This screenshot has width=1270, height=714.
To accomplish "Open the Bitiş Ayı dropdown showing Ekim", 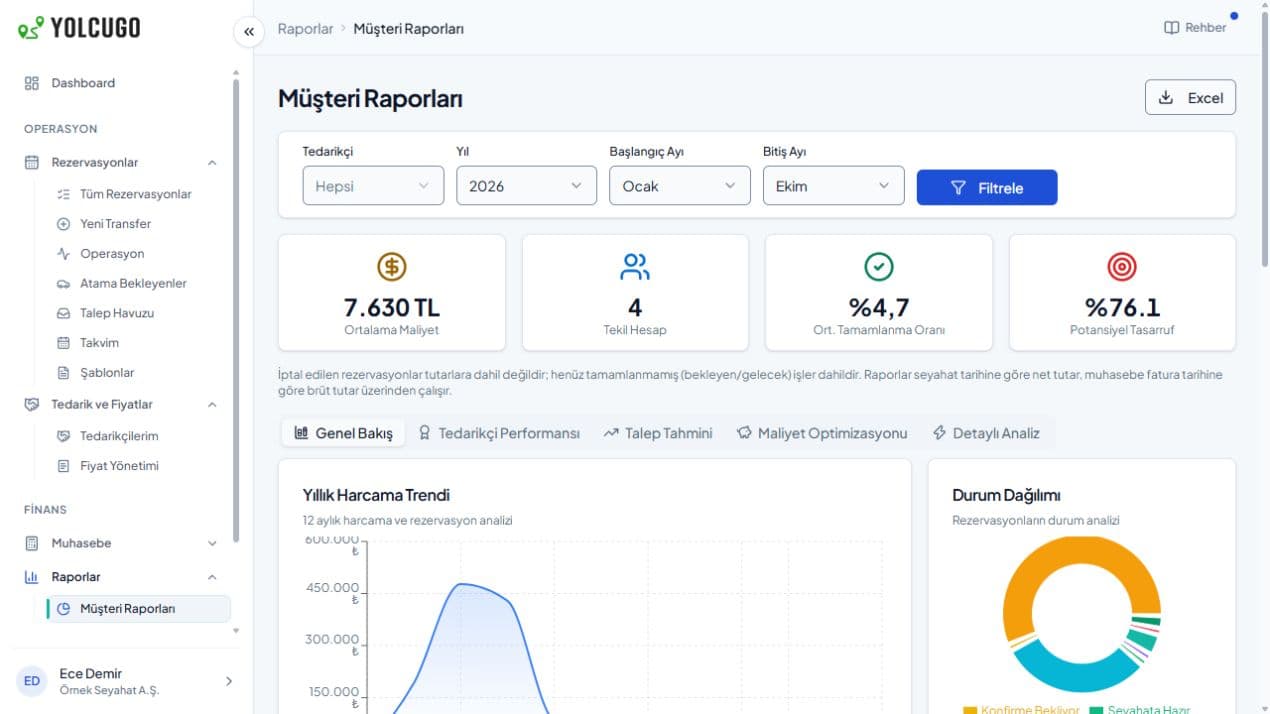I will point(833,186).
